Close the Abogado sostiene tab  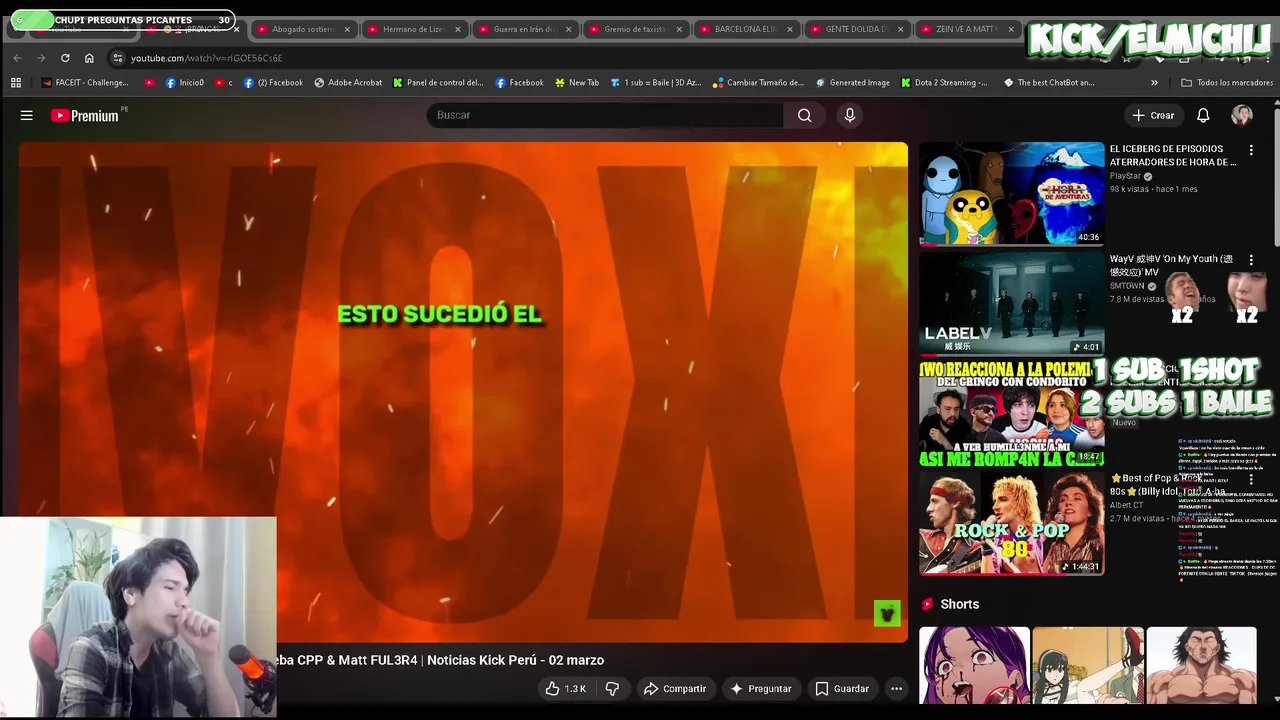click(347, 29)
